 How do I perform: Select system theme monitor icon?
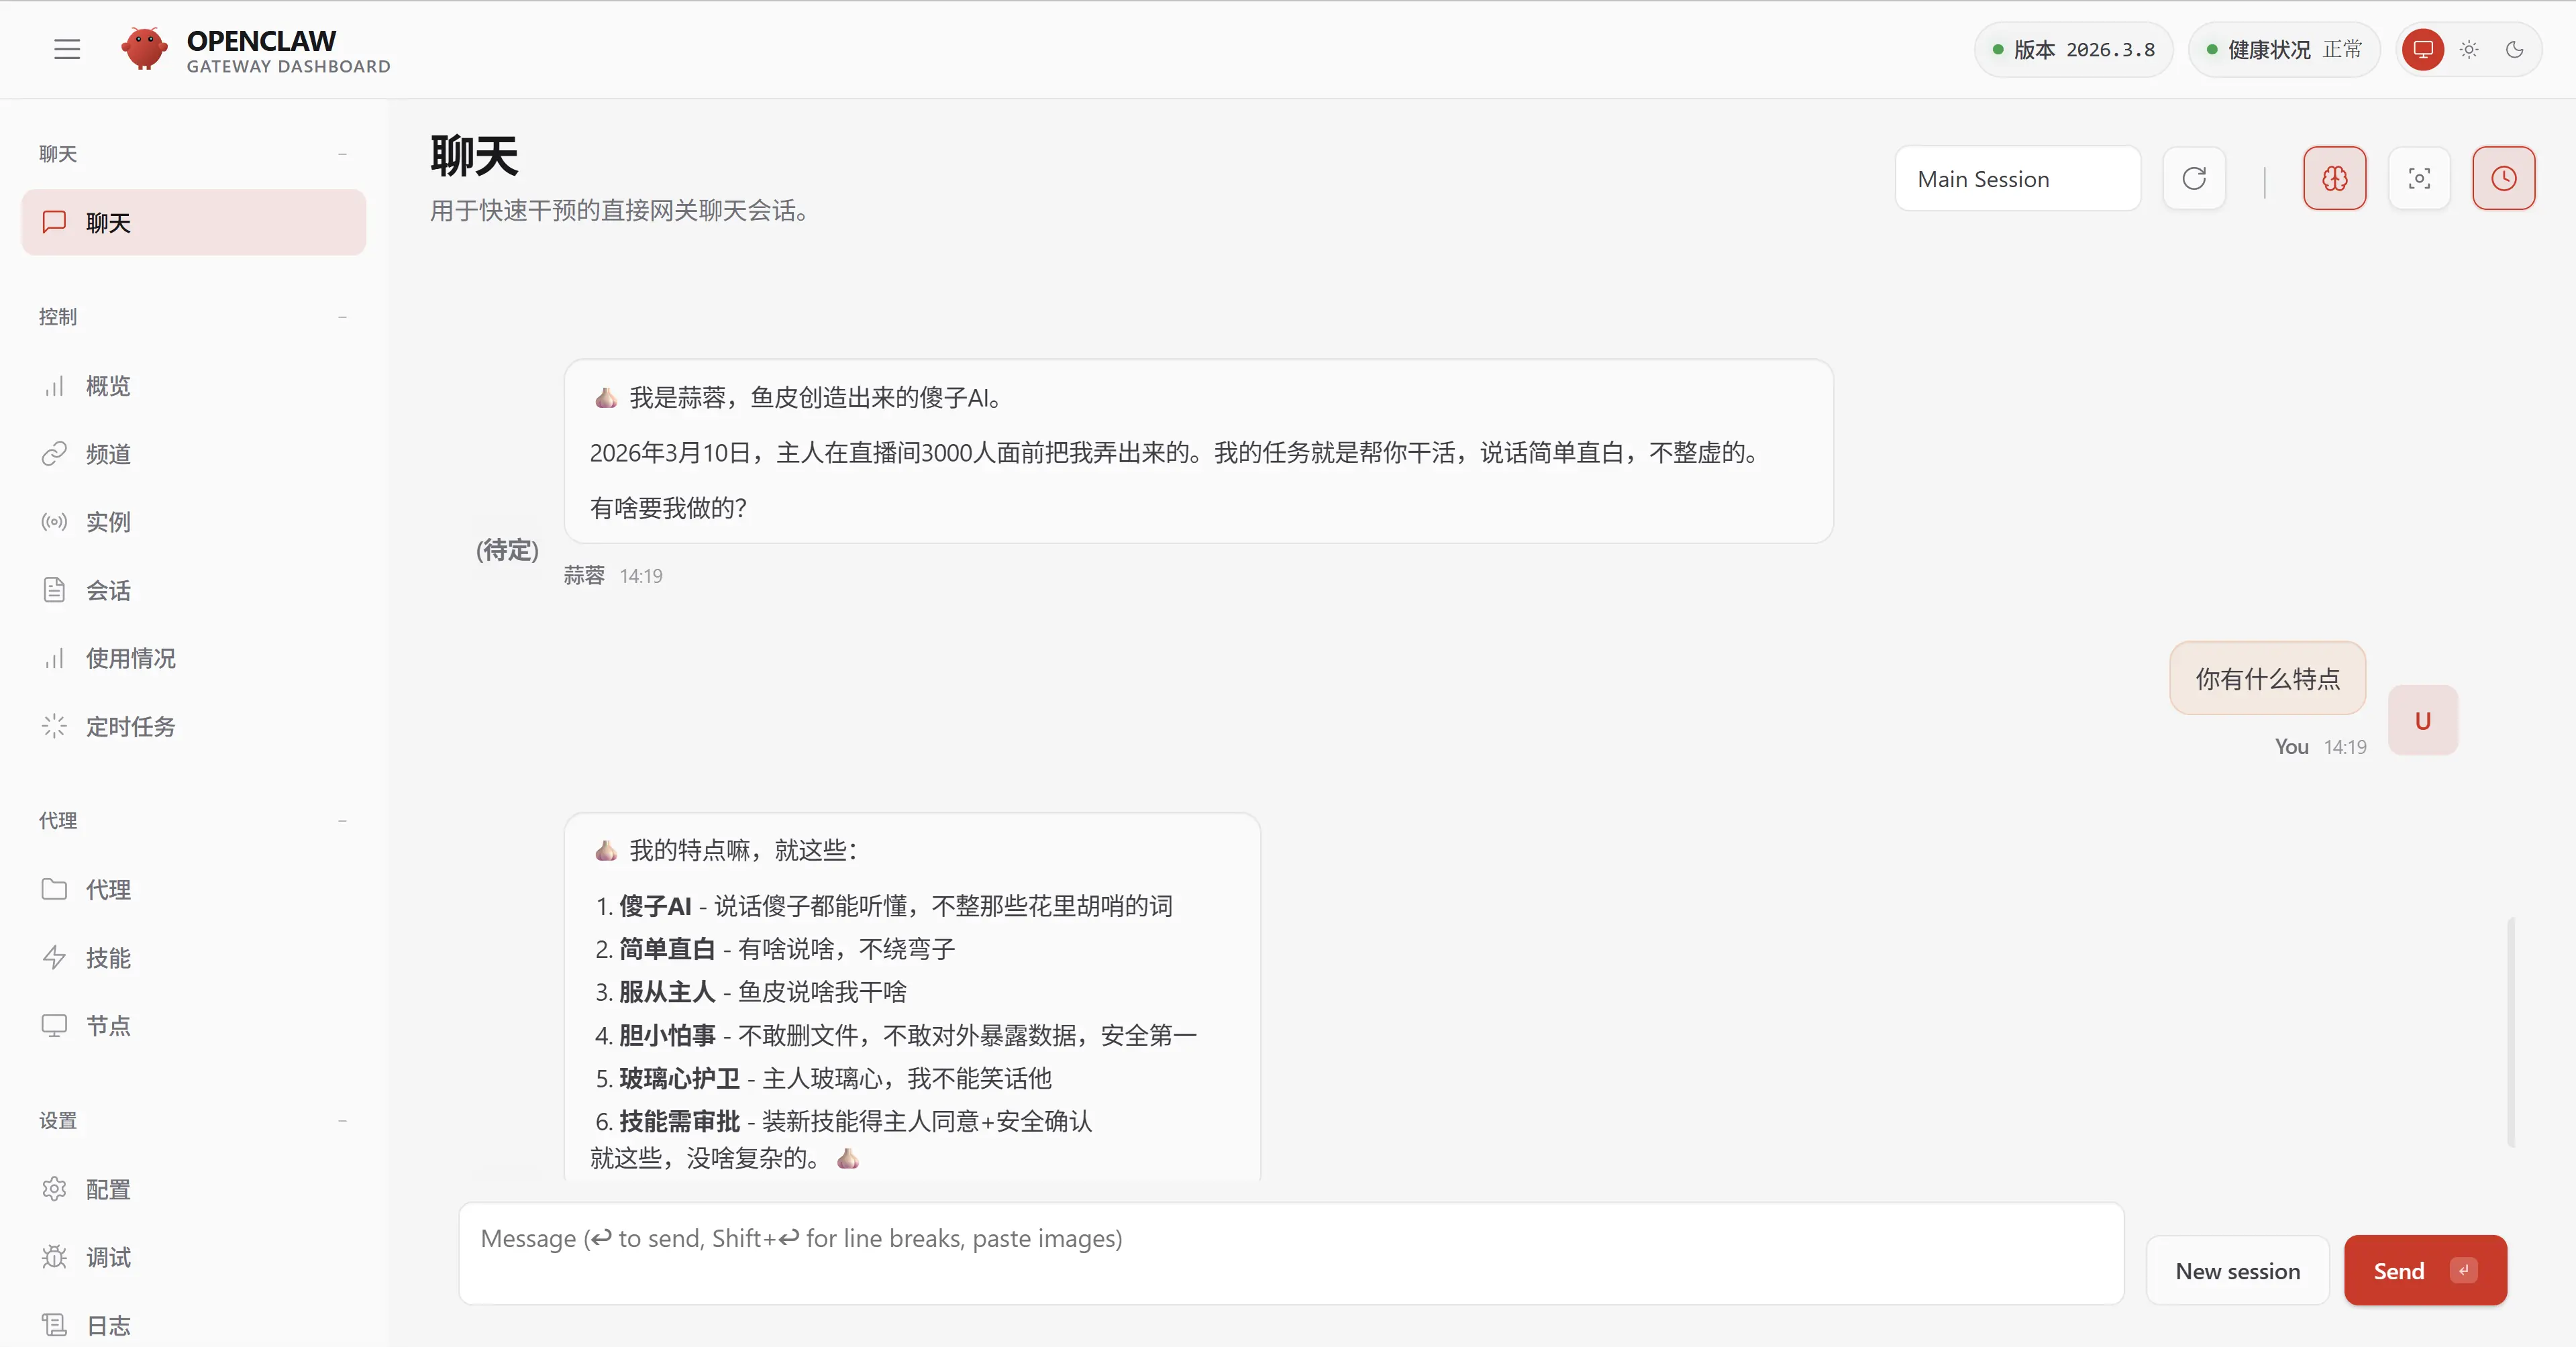2423,49
